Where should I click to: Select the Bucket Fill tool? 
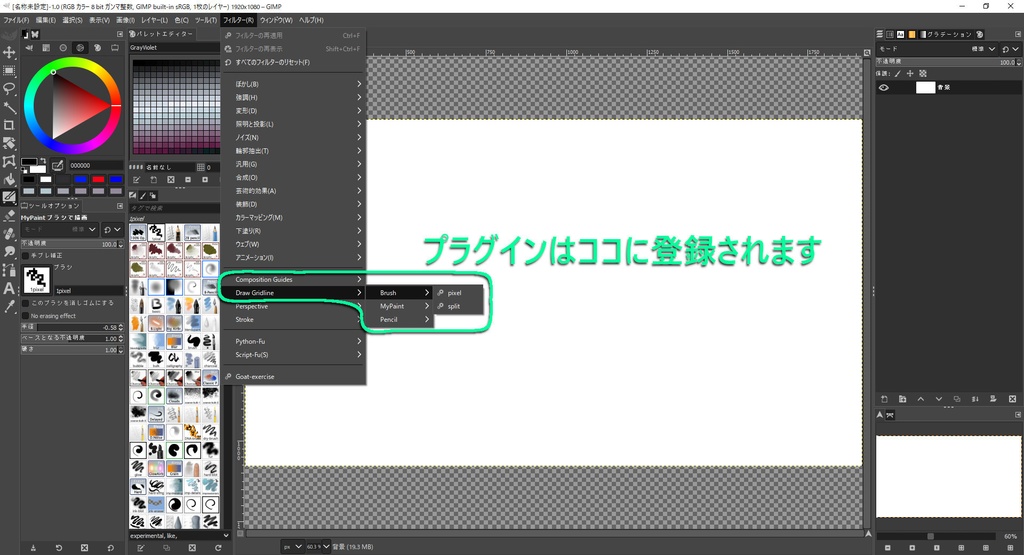(x=9, y=179)
